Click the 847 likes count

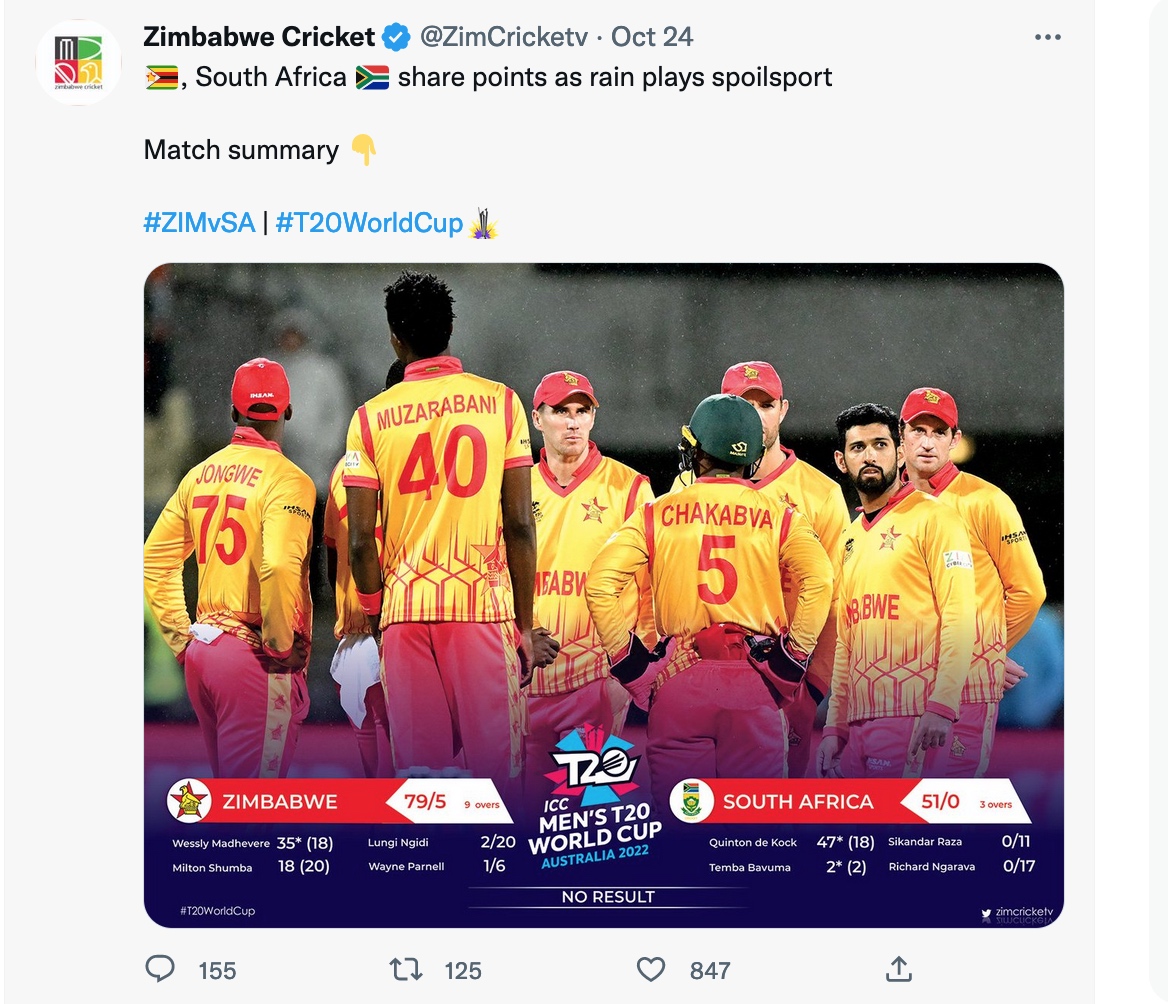(x=710, y=970)
